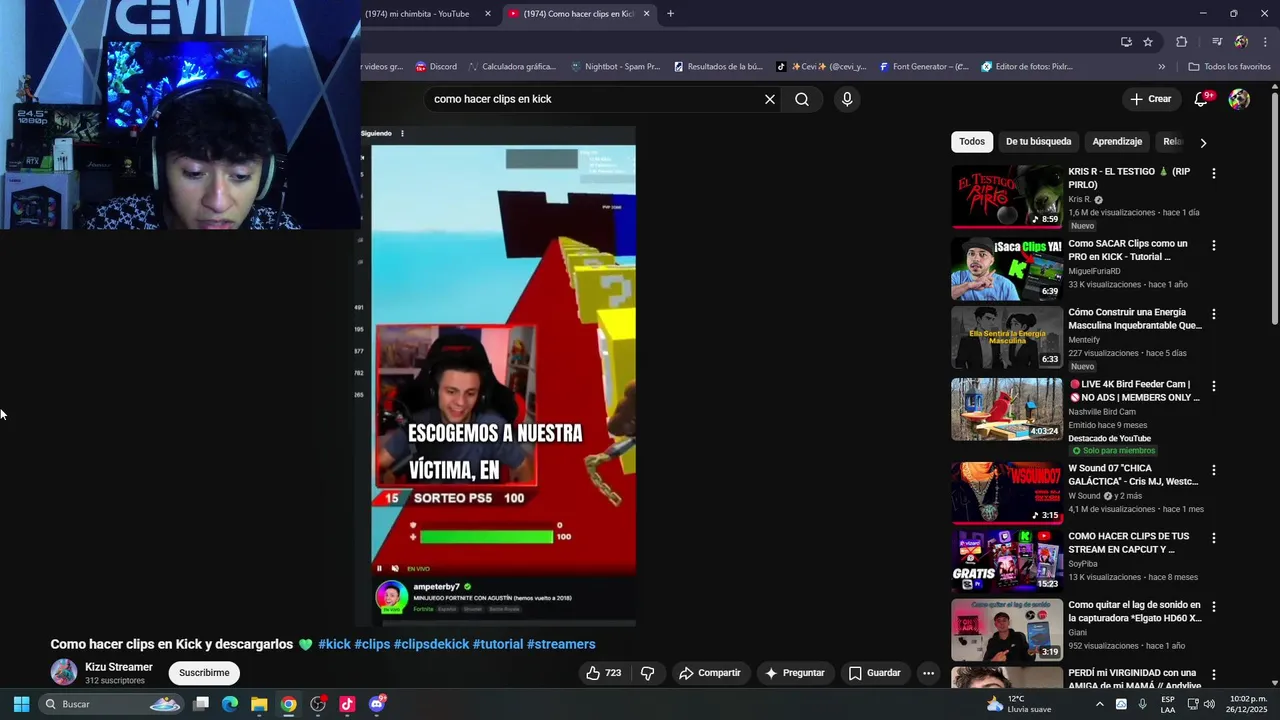Close the mi chimbita YouTube tab
This screenshot has height=720, width=1280.
[488, 14]
